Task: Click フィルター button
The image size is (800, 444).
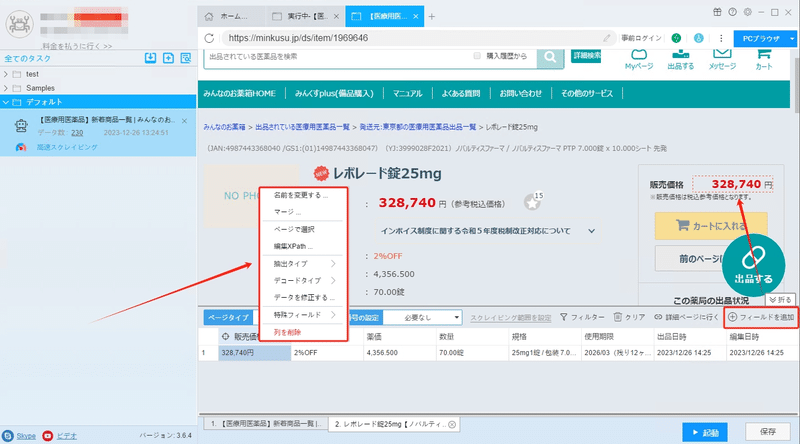Action: click(582, 317)
